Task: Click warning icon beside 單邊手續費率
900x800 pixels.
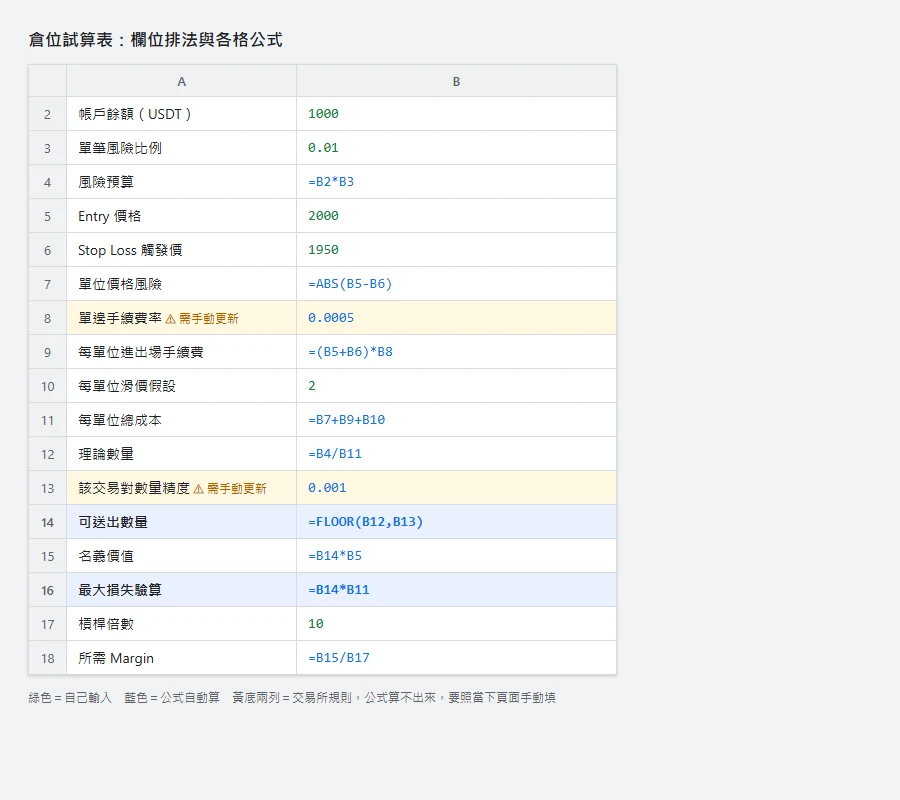Action: 170,319
